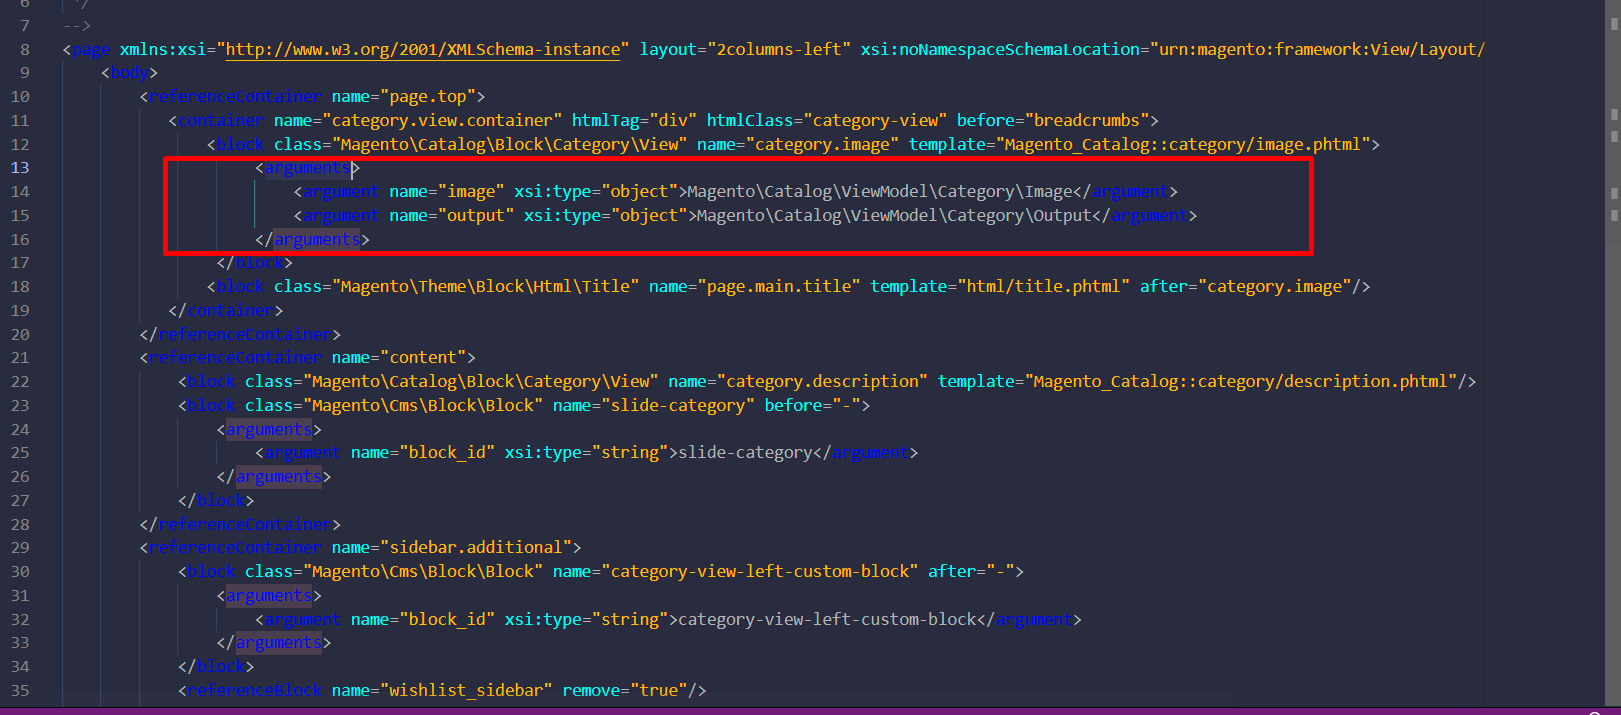Click the "category-view" htmlClass value
The image size is (1621, 715).
click(875, 121)
